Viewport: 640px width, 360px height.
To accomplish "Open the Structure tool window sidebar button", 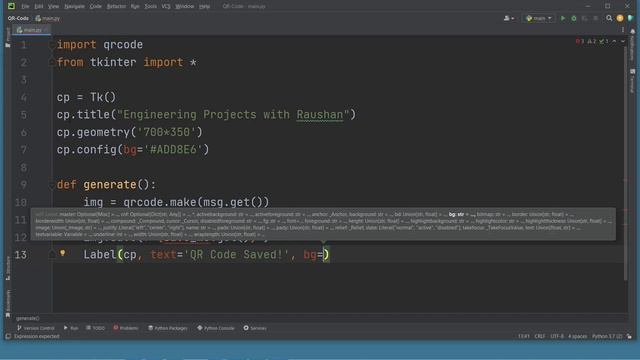I will 8,268.
